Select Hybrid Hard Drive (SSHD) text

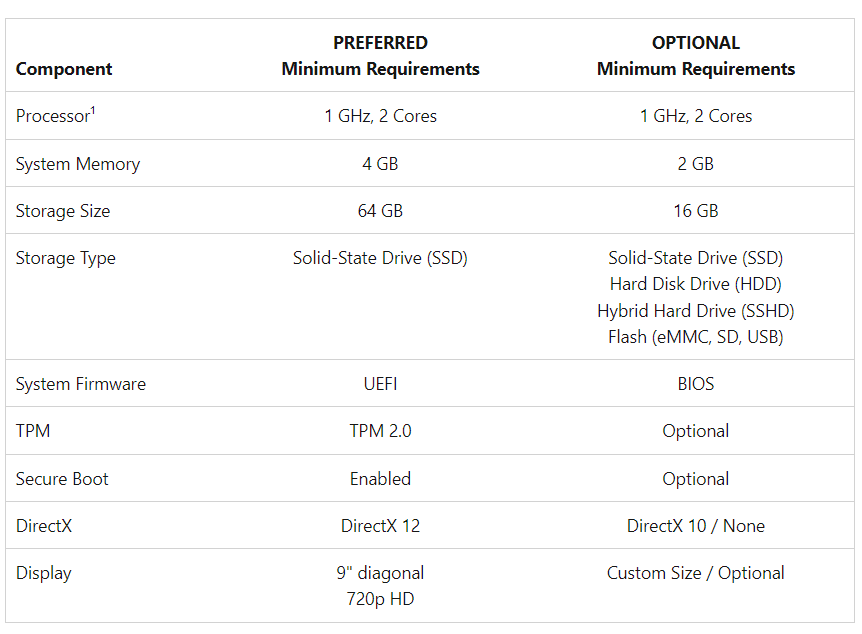[696, 311]
